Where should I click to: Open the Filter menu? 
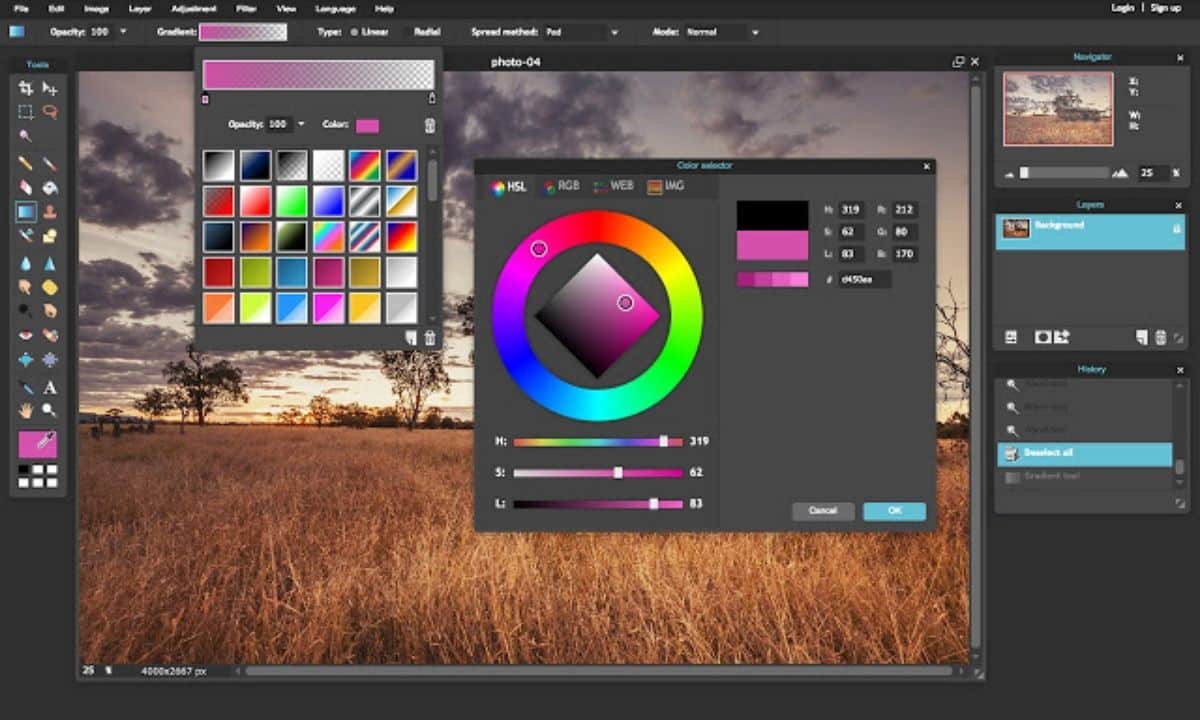[x=246, y=8]
